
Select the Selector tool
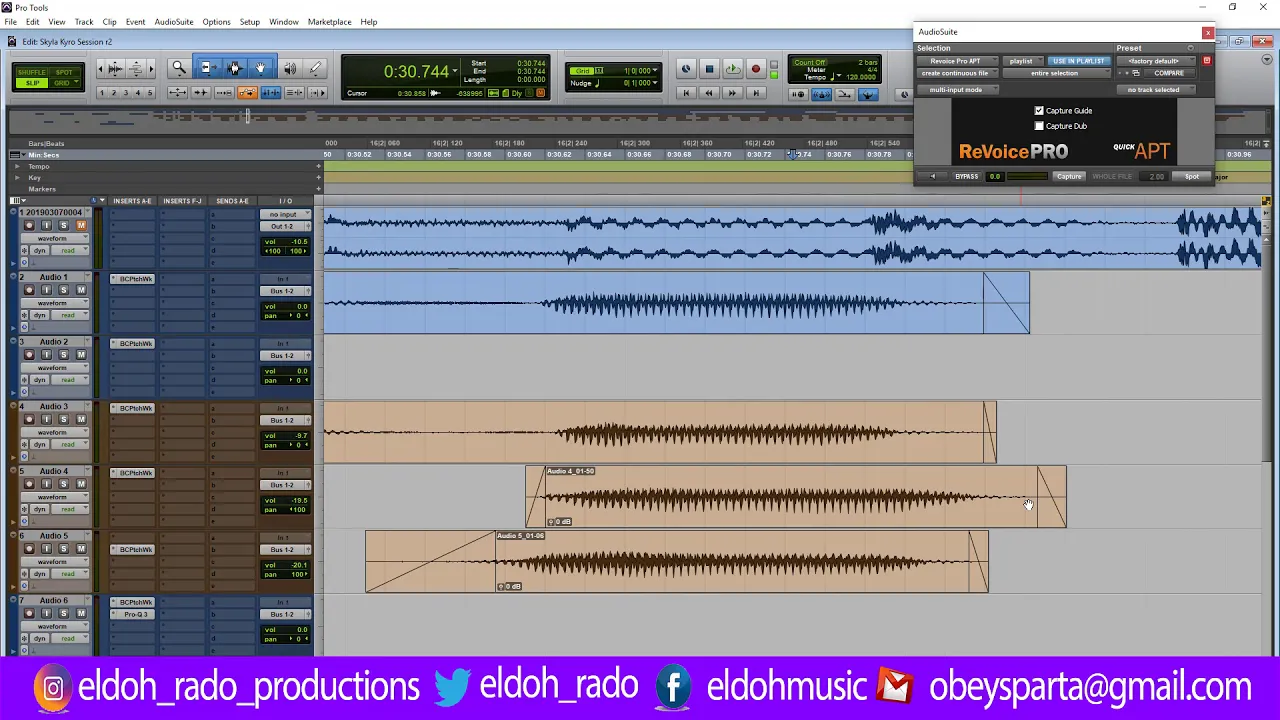pos(234,69)
